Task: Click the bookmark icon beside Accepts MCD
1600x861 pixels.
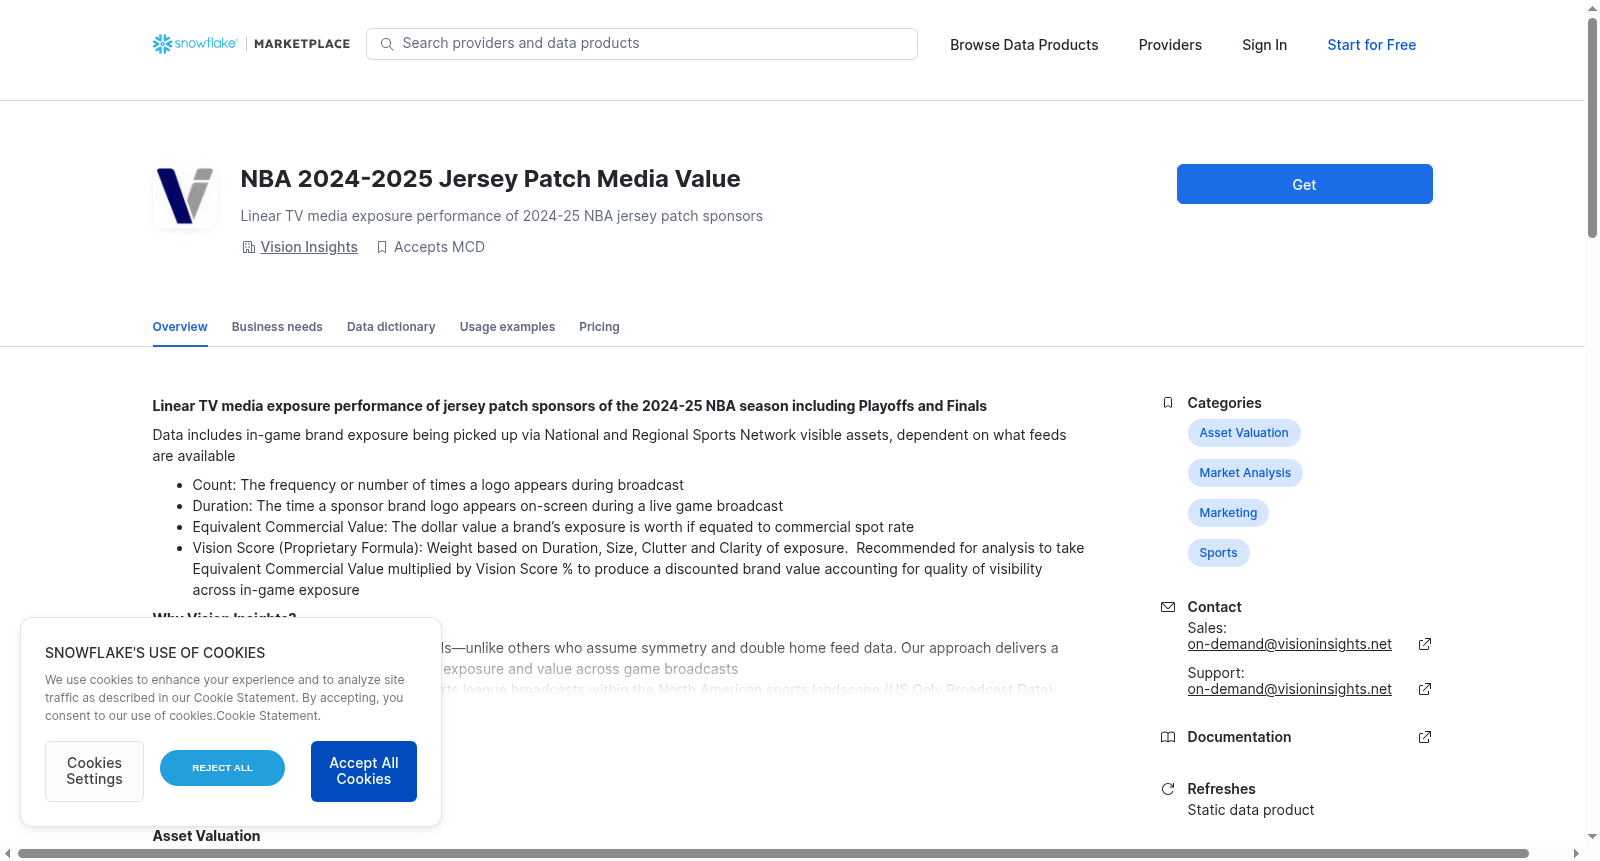Action: pyautogui.click(x=382, y=247)
